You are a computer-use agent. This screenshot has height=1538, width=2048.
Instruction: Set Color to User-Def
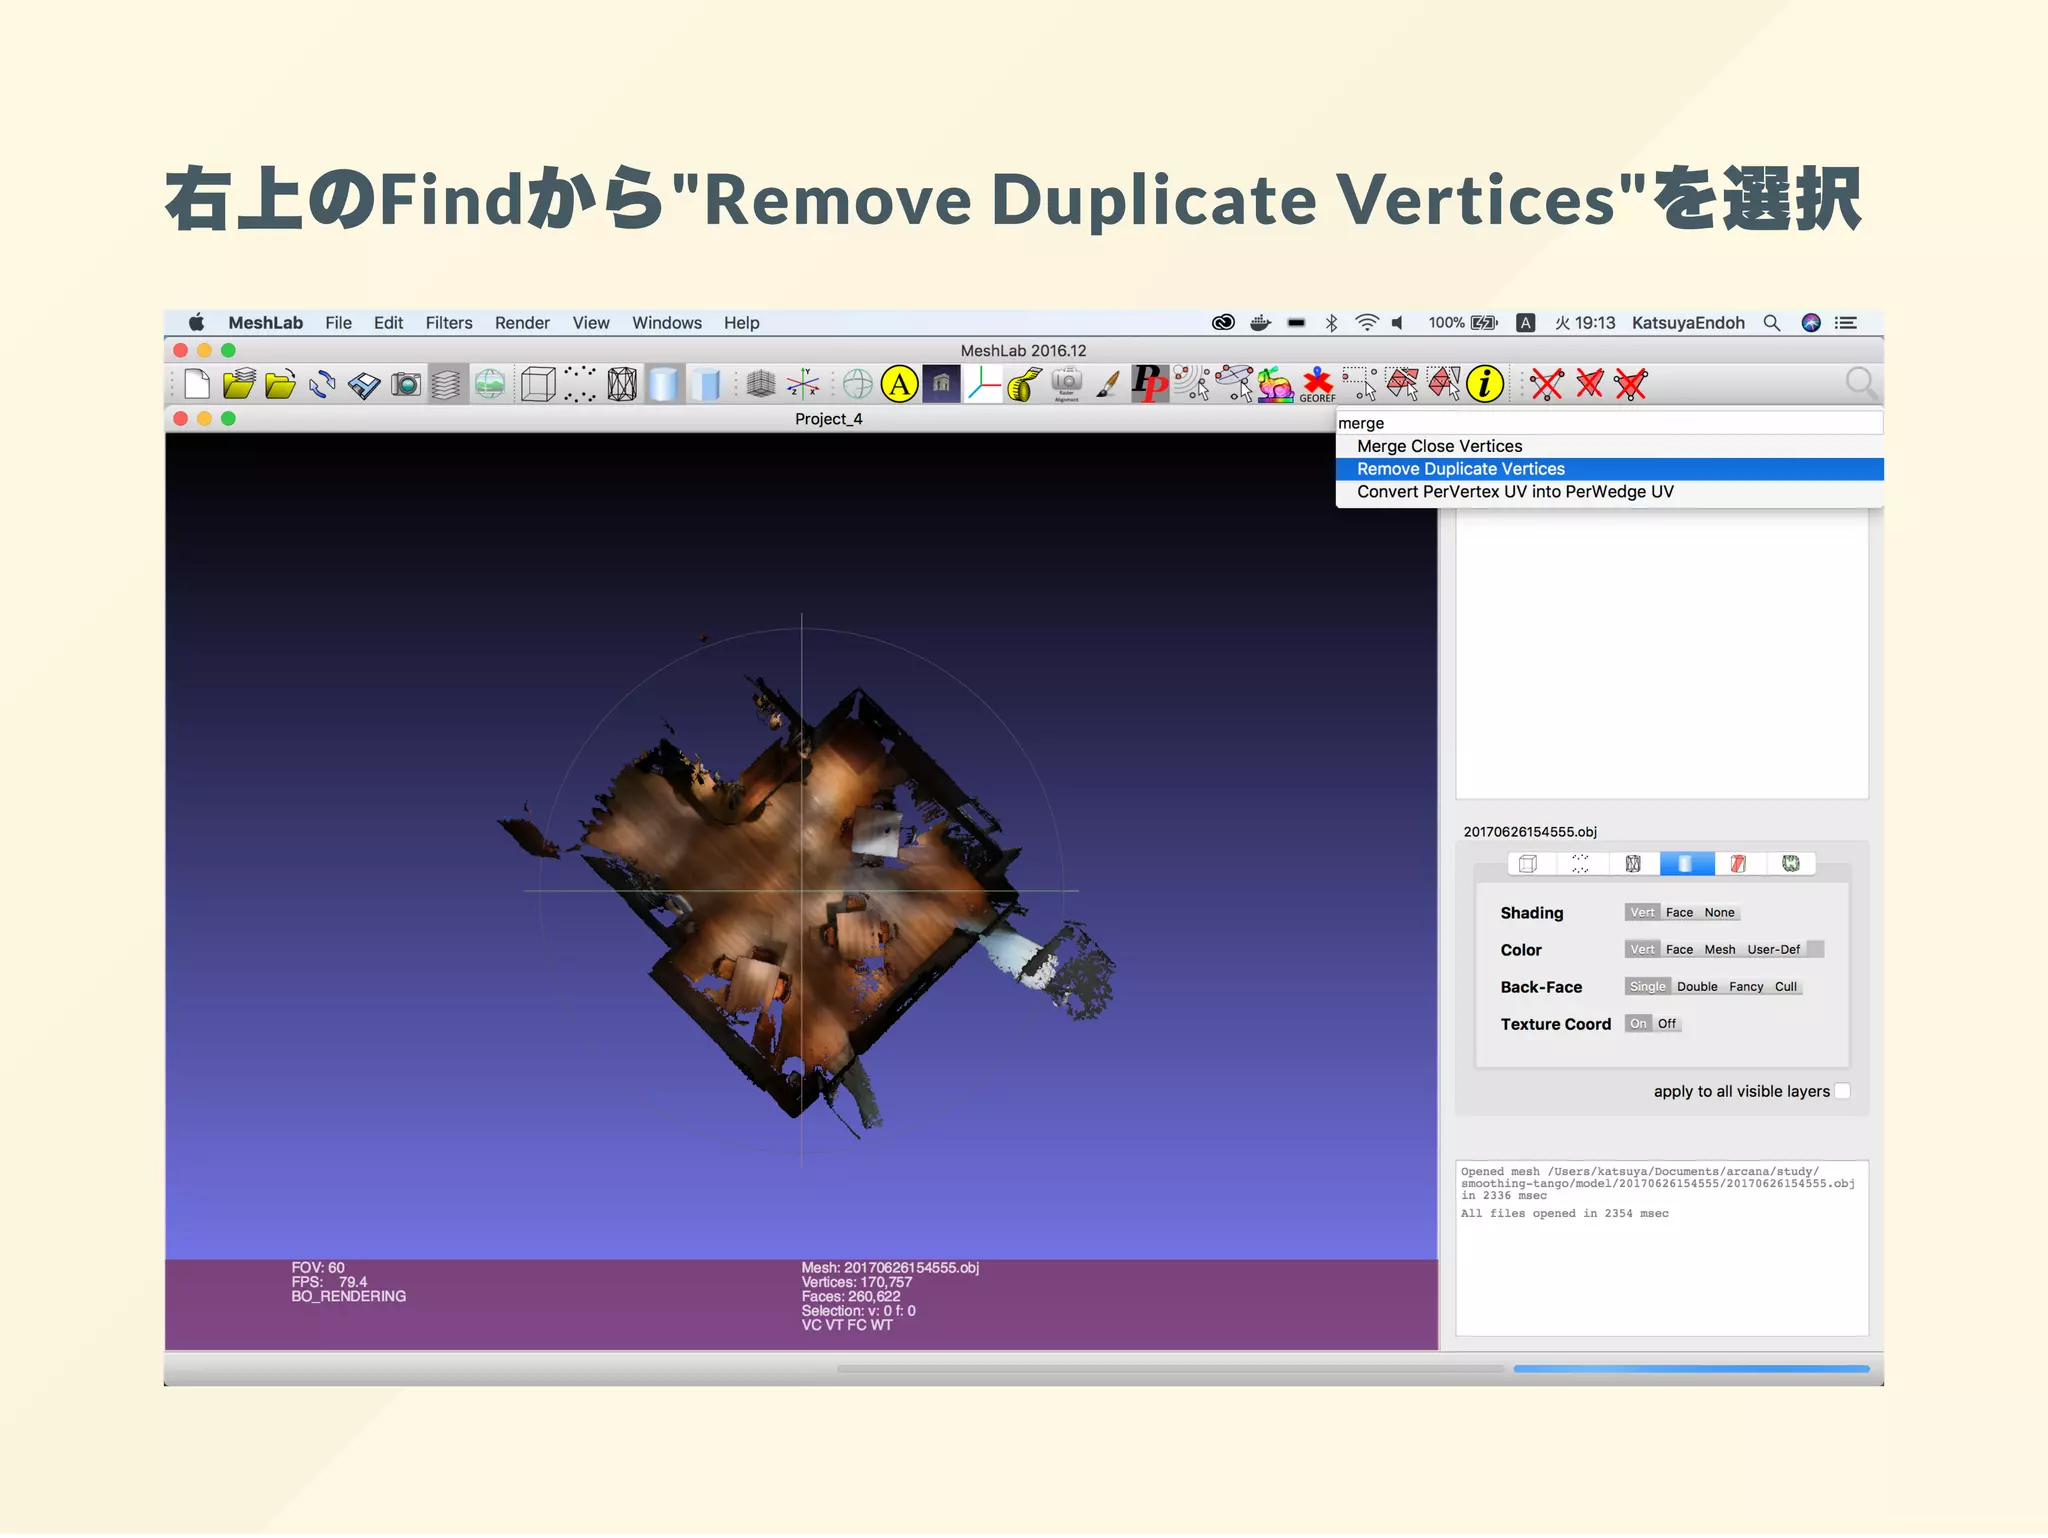(1773, 951)
